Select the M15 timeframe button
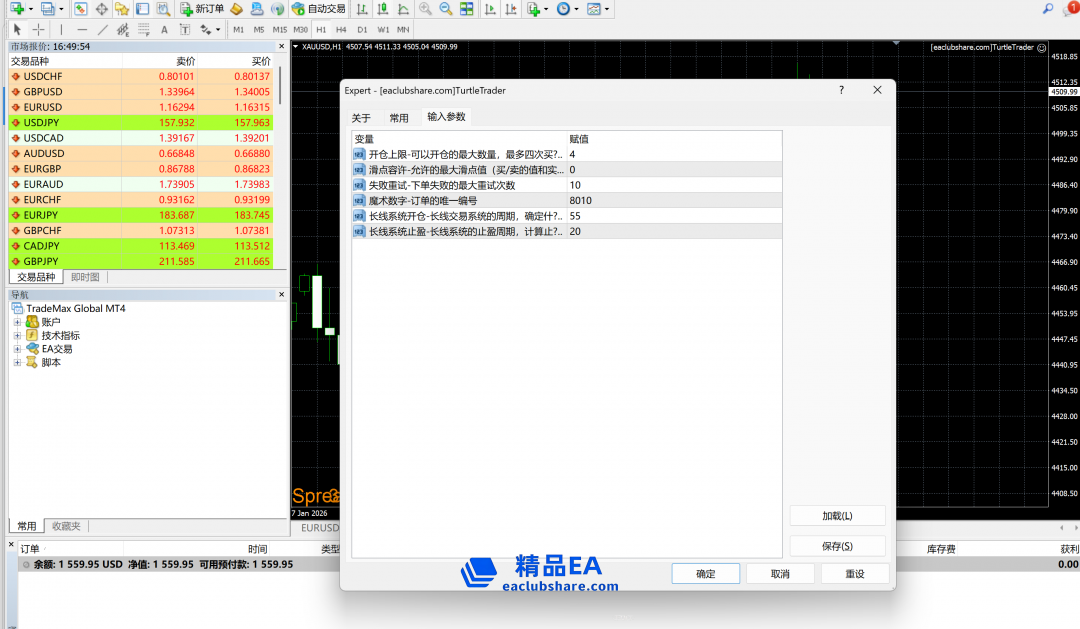 tap(279, 30)
